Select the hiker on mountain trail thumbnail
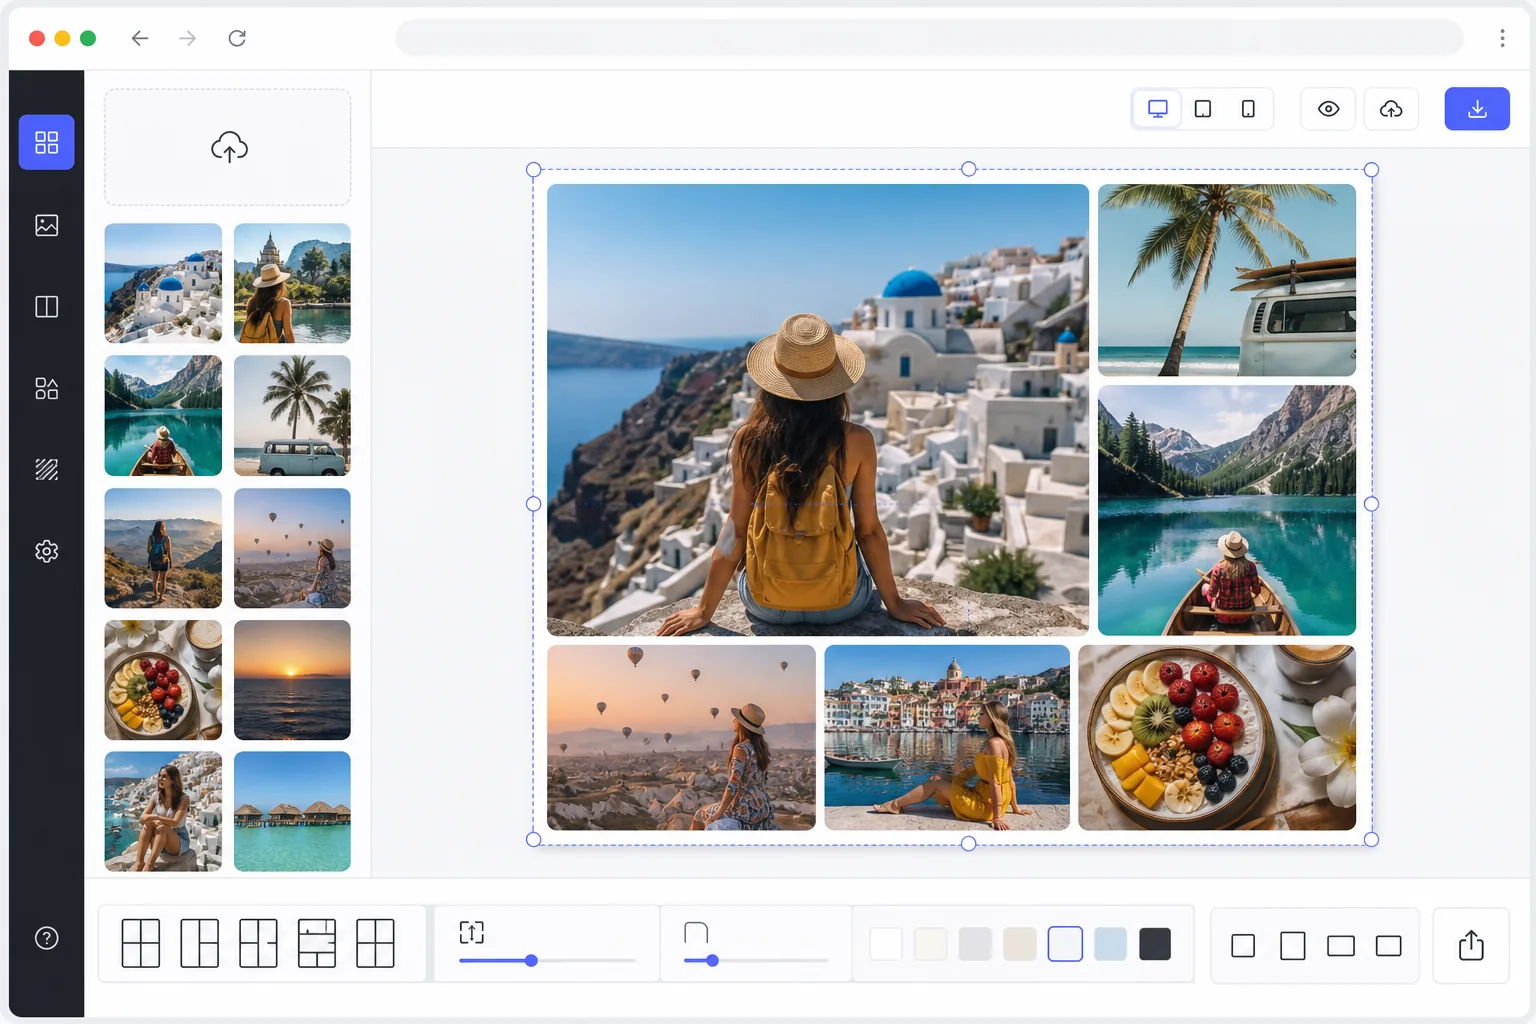This screenshot has width=1536, height=1024. pos(163,548)
